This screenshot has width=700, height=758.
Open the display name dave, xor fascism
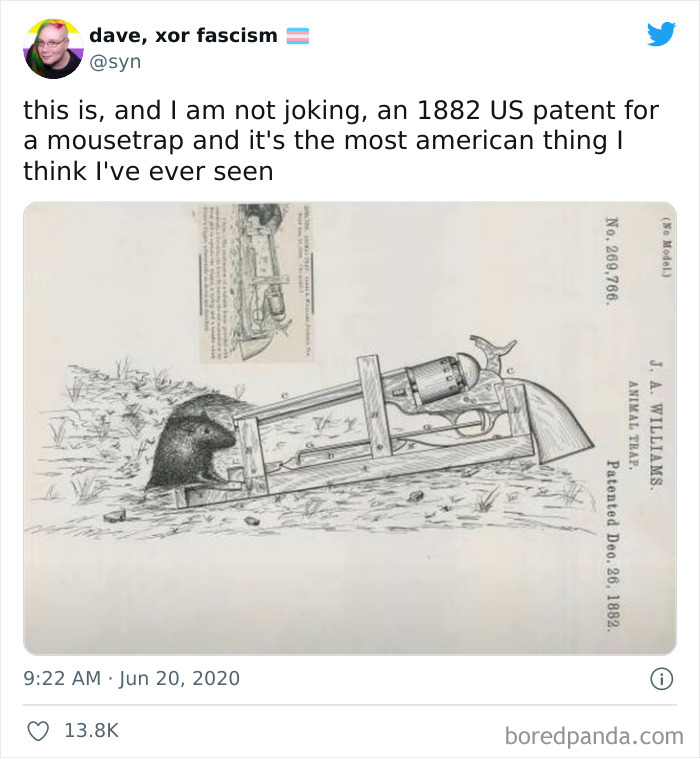[x=183, y=35]
